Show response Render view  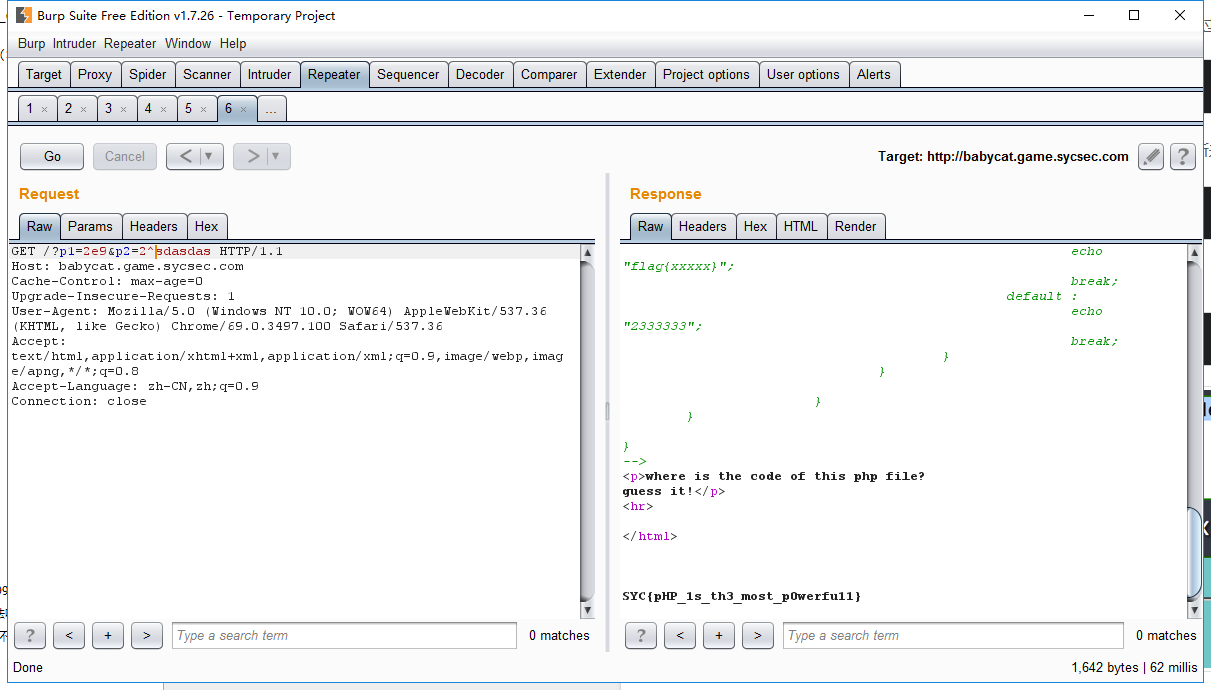[856, 226]
